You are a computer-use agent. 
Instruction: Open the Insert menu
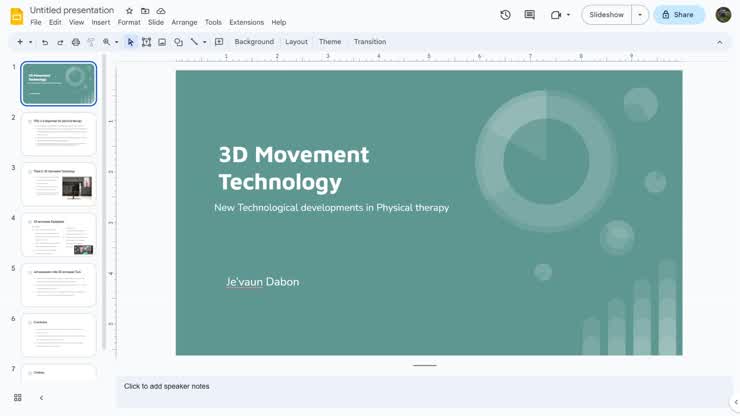coord(101,22)
